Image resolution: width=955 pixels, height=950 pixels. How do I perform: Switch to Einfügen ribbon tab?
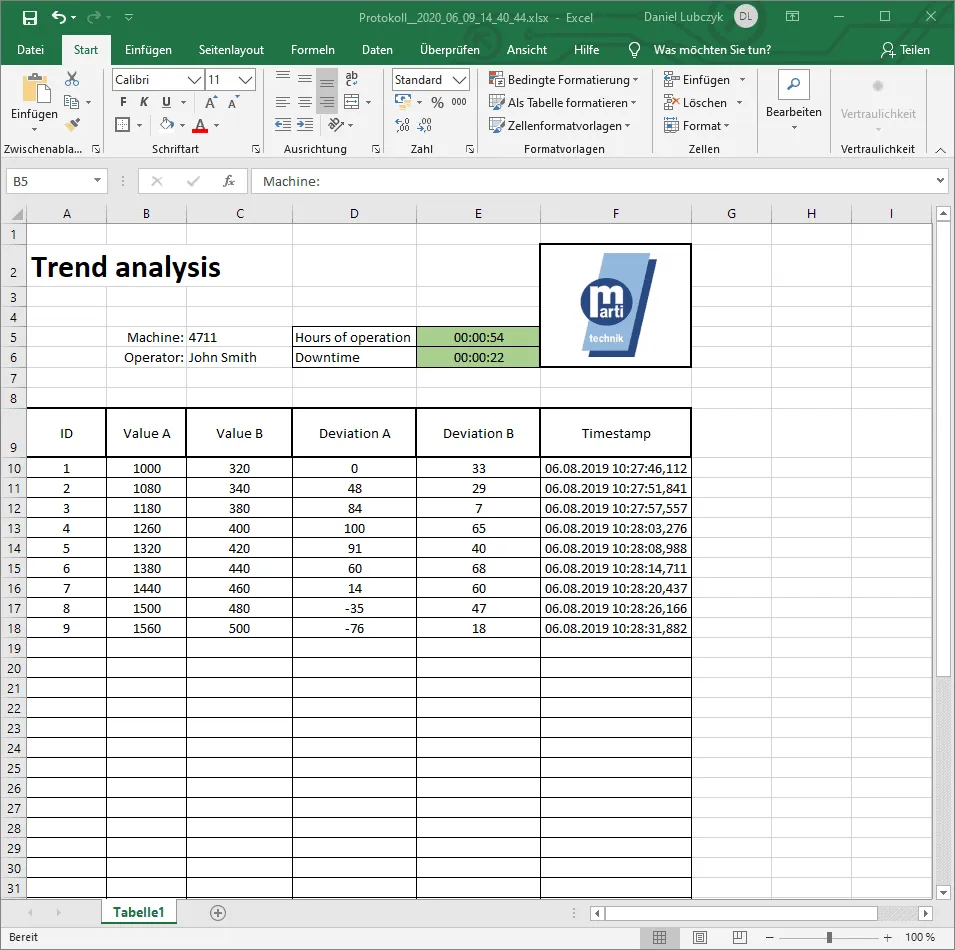[x=148, y=50]
